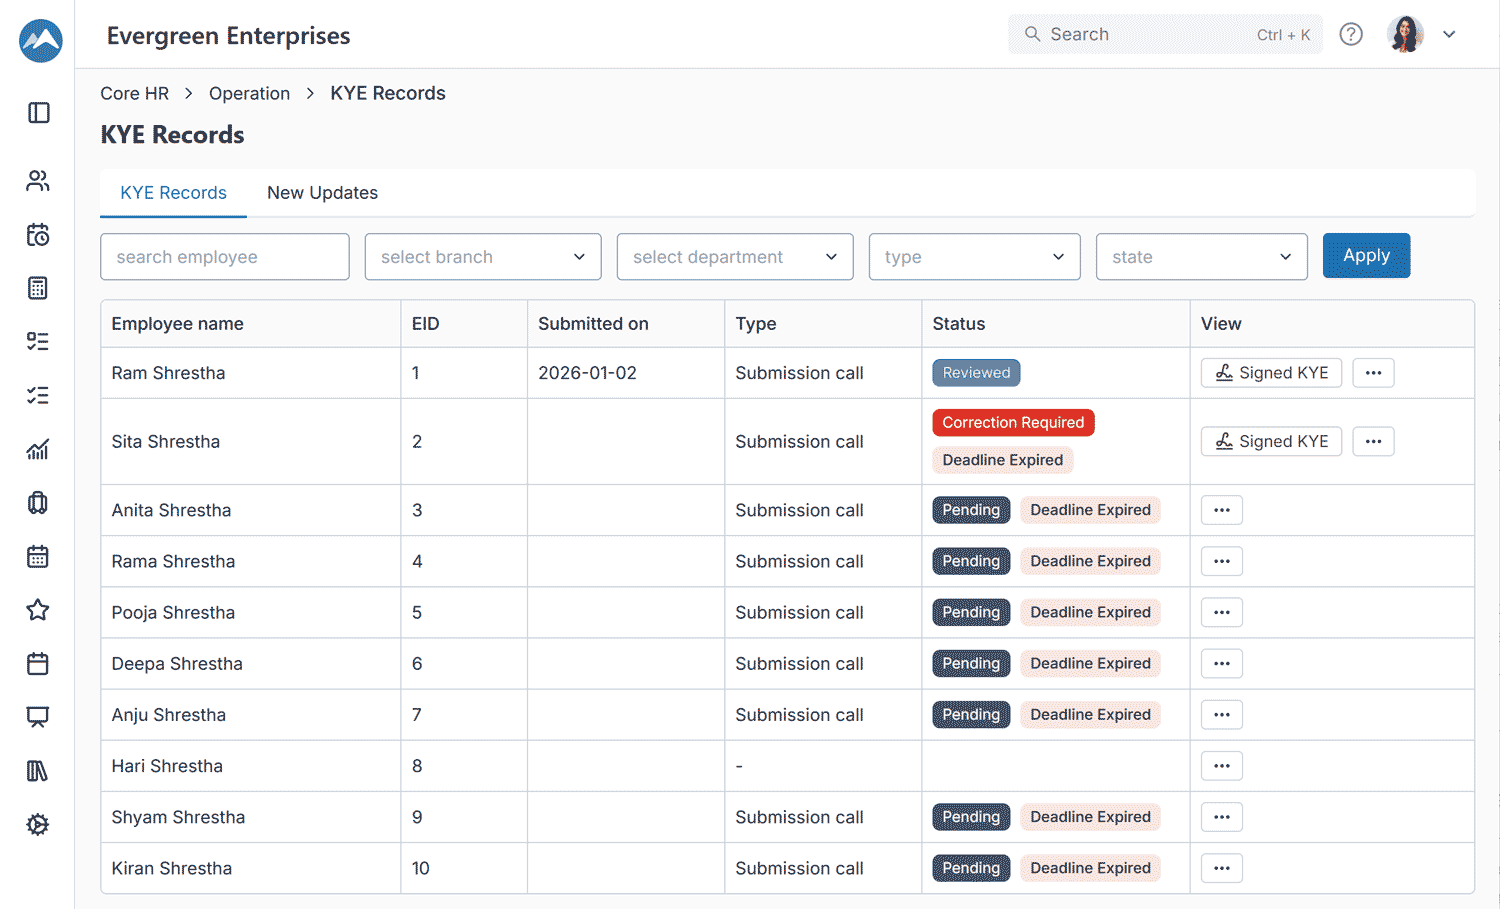
Task: Expand the select department dropdown
Action: tap(734, 257)
